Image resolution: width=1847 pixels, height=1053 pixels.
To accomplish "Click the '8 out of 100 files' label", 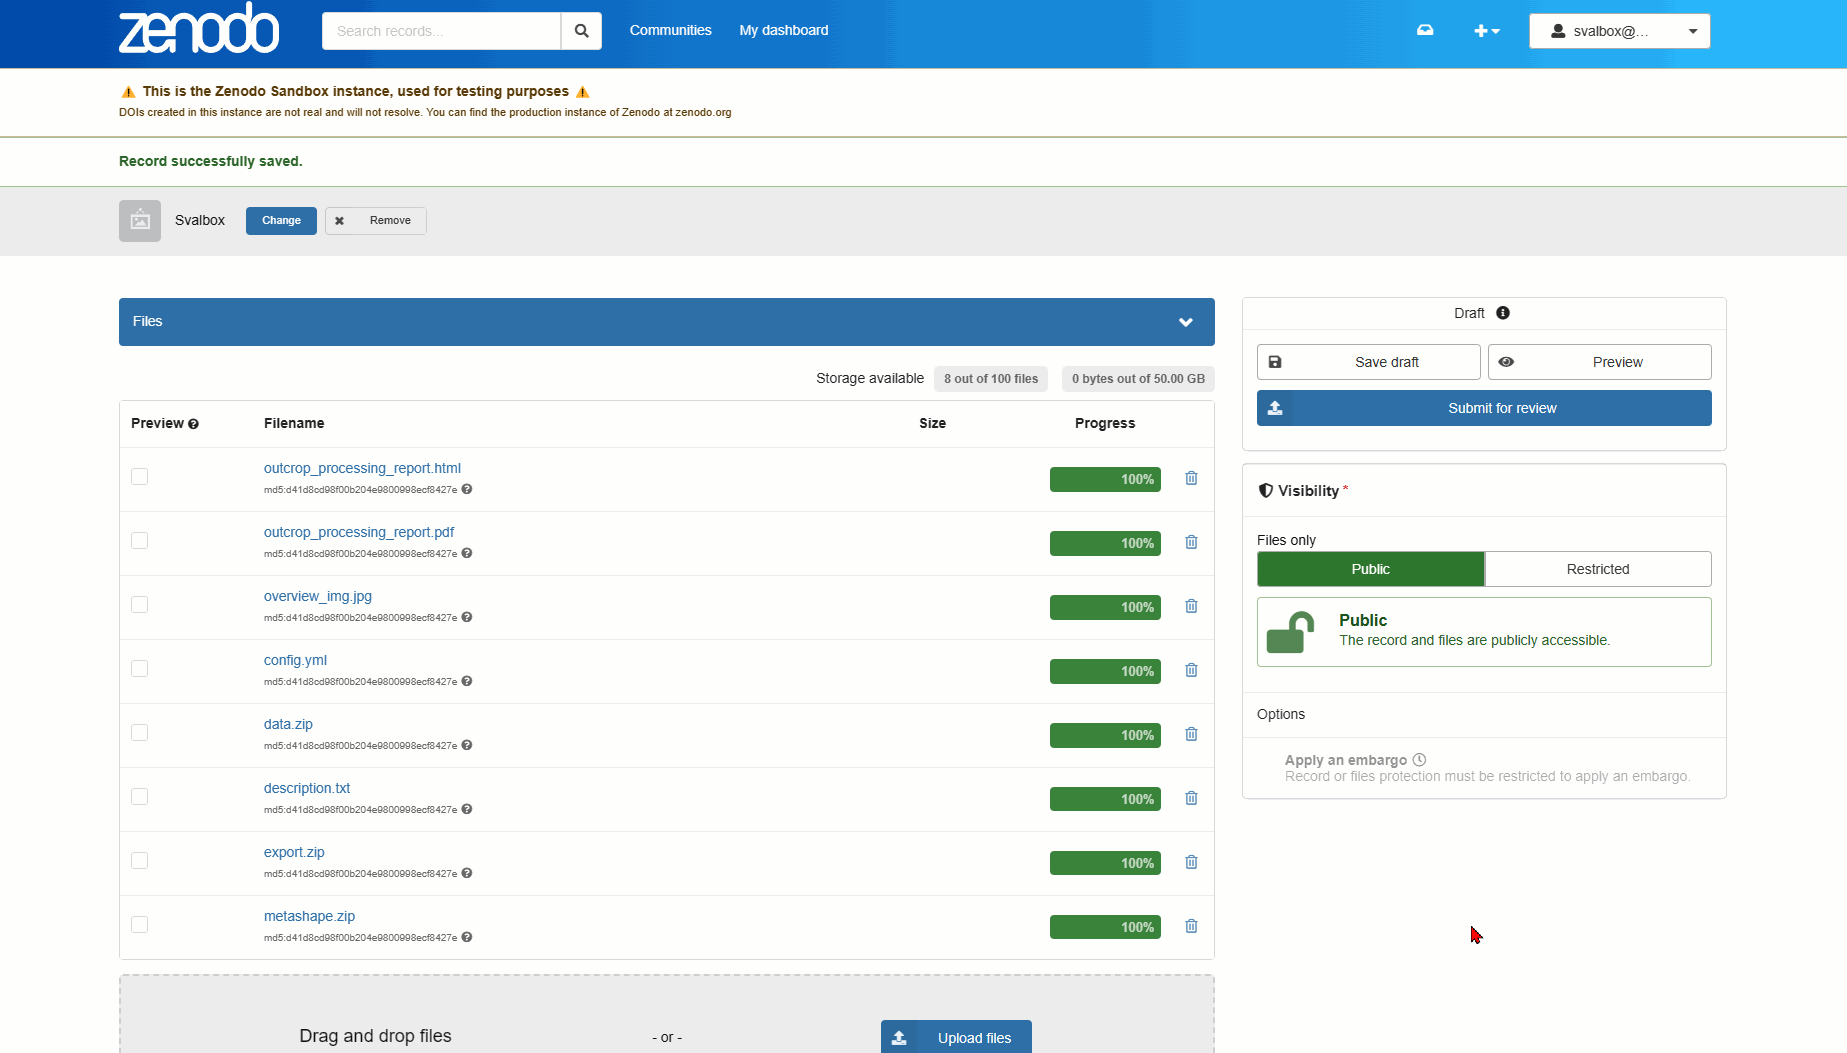I will 991,379.
